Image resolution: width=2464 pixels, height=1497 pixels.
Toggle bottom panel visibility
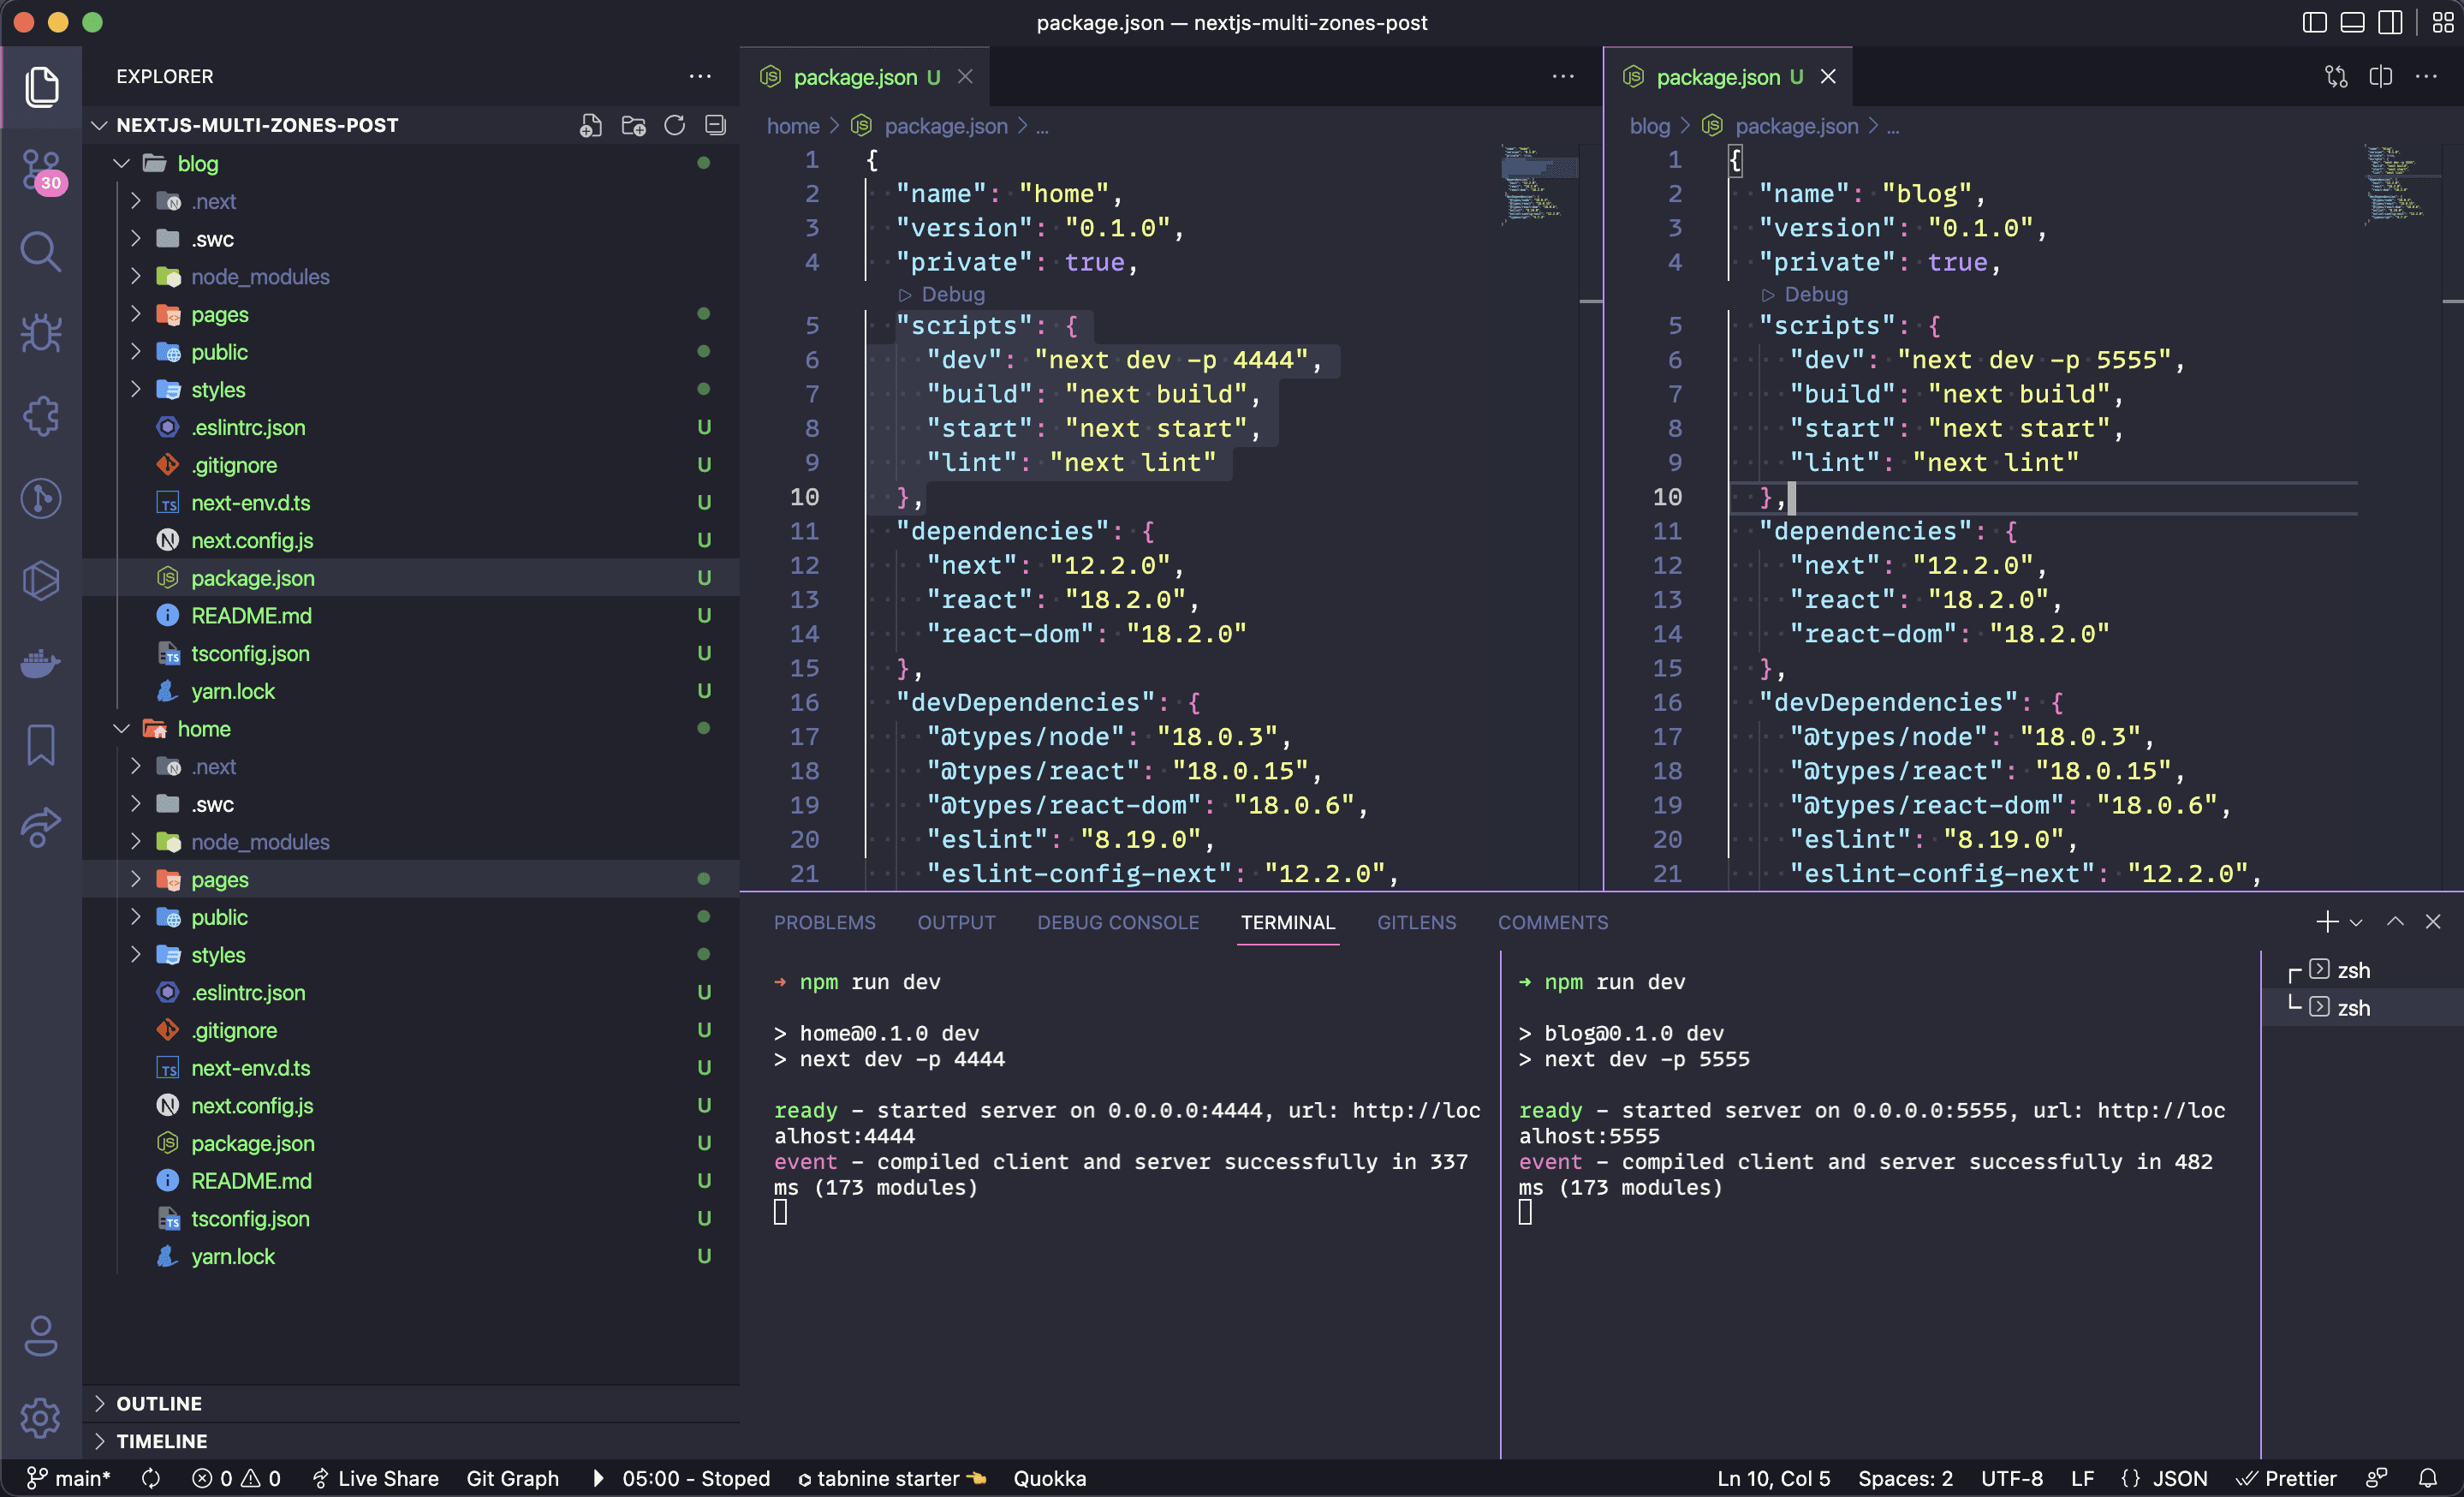pos(2352,22)
